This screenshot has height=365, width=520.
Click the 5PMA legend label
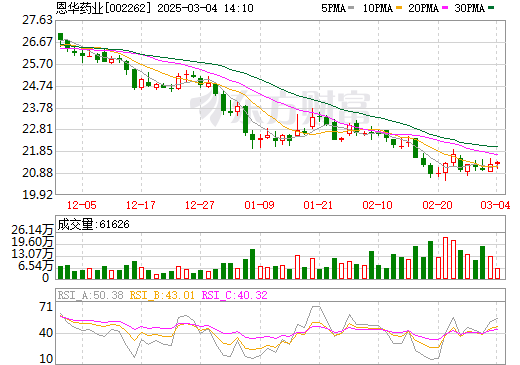pos(333,8)
